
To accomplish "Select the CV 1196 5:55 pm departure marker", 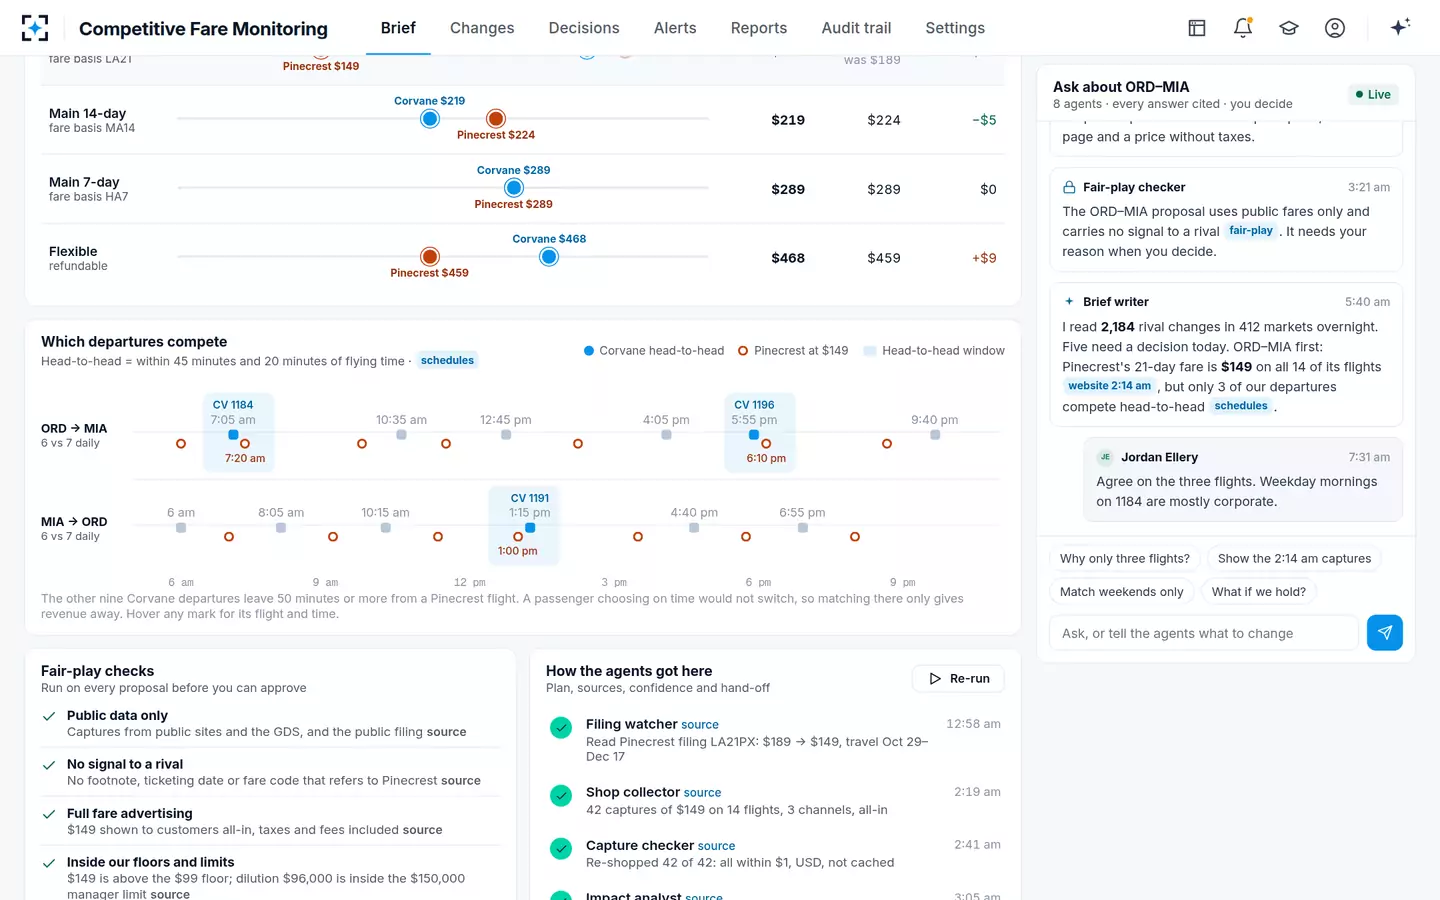I will pyautogui.click(x=754, y=435).
